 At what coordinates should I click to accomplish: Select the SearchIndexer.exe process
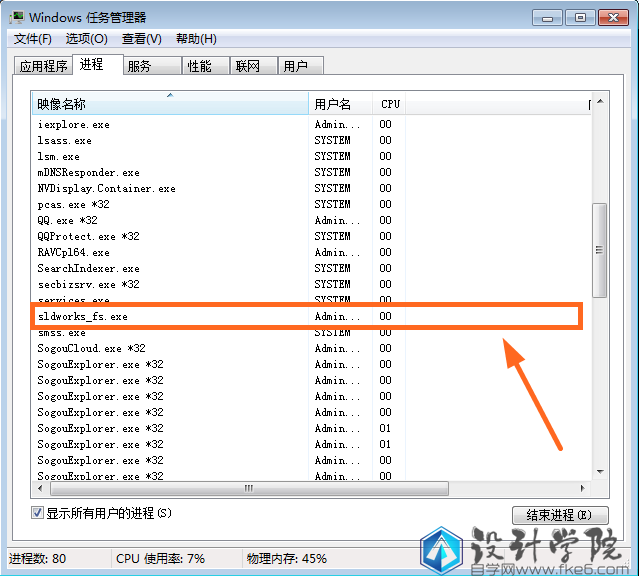pos(88,268)
